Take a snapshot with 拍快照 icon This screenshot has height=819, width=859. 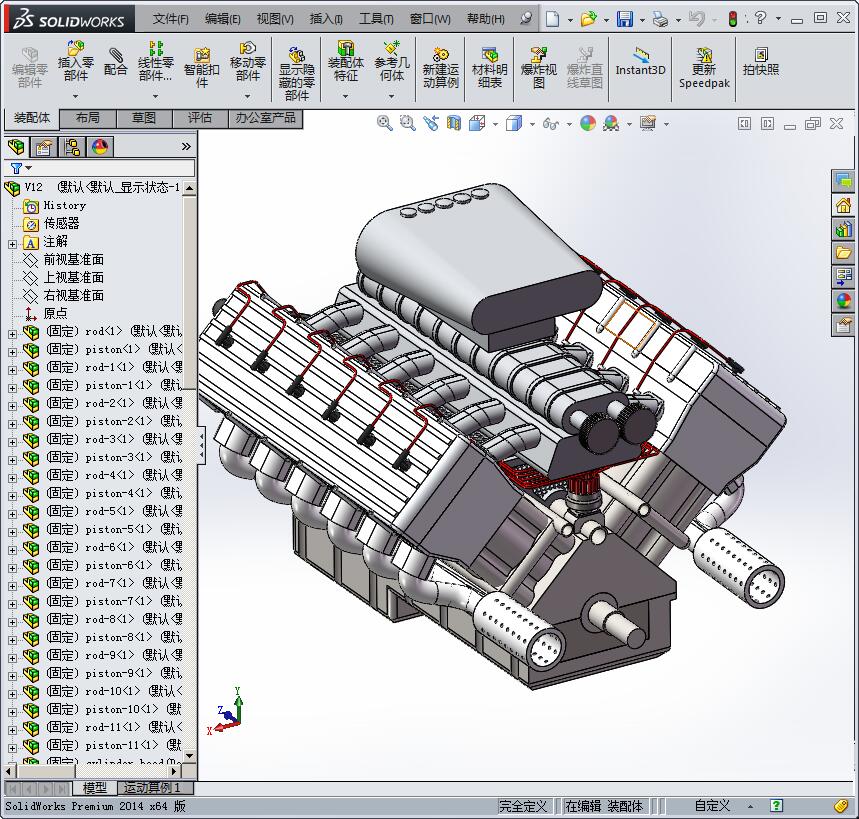pos(761,62)
